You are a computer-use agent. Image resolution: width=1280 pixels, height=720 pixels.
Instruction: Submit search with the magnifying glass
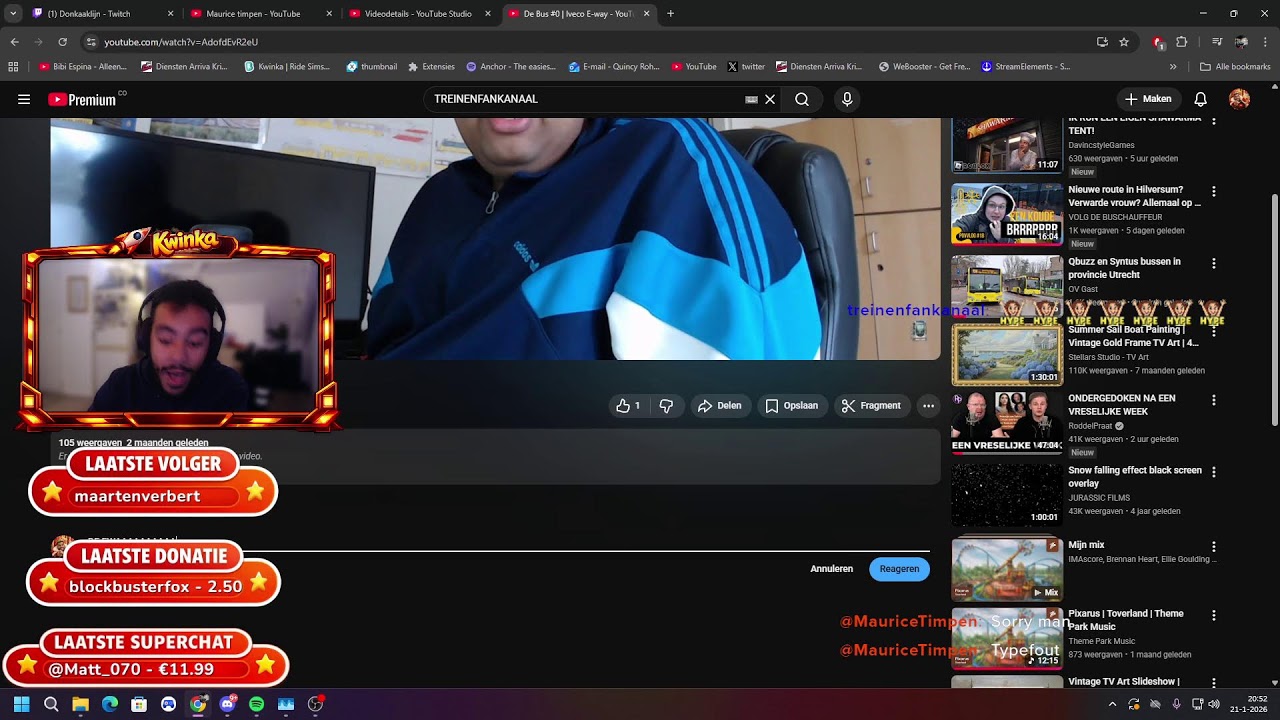(802, 99)
